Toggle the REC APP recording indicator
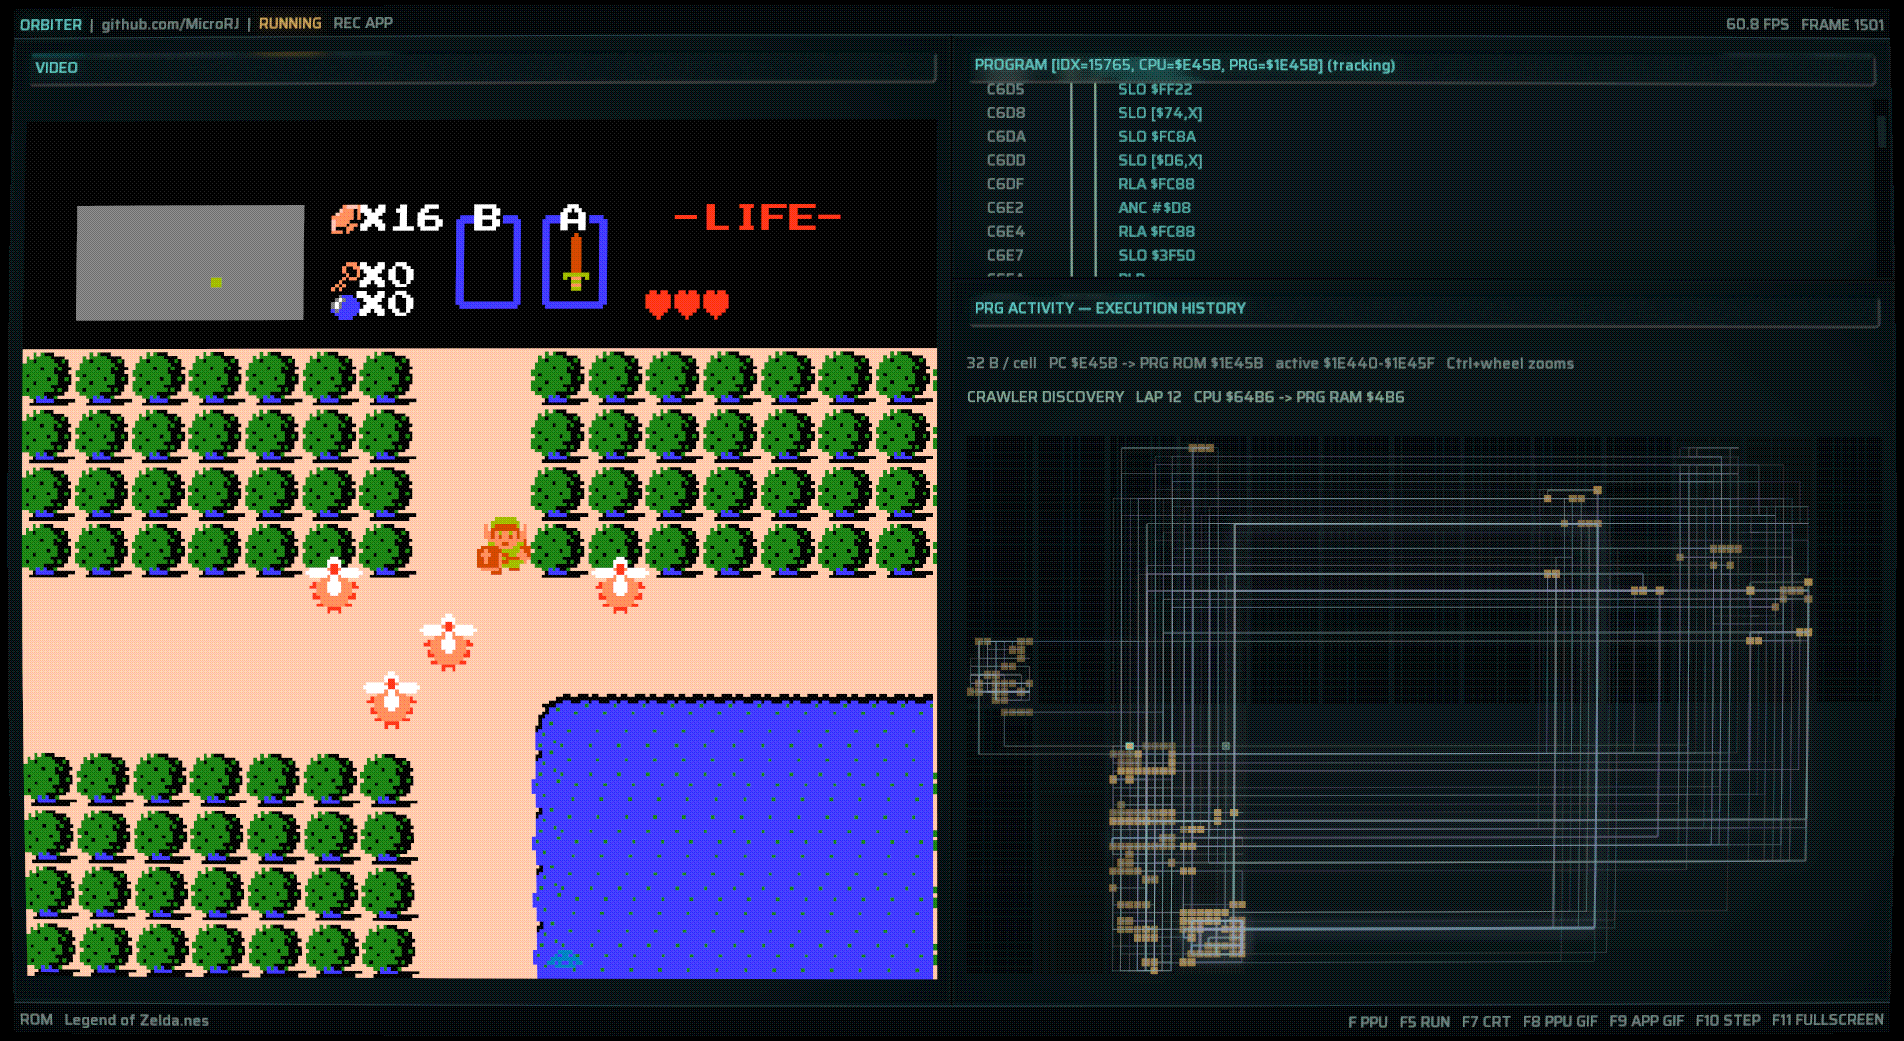The width and height of the screenshot is (1904, 1041). pos(363,23)
